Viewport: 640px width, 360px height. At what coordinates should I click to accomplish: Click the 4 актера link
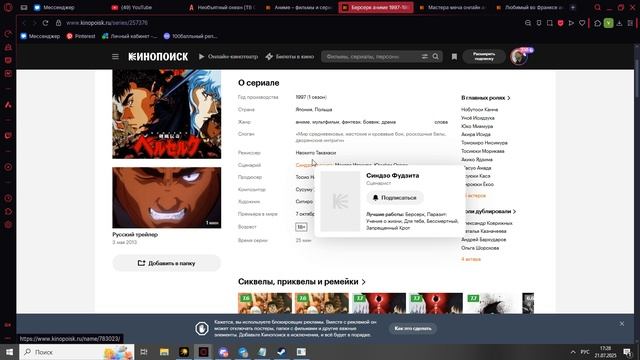click(x=471, y=259)
